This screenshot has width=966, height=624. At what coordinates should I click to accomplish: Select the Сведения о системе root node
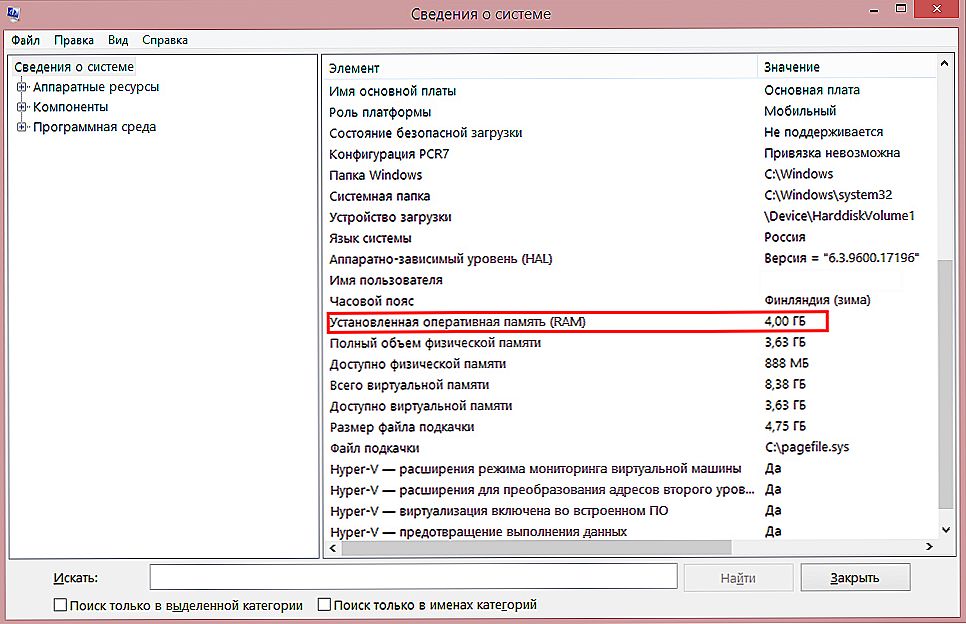pos(74,67)
